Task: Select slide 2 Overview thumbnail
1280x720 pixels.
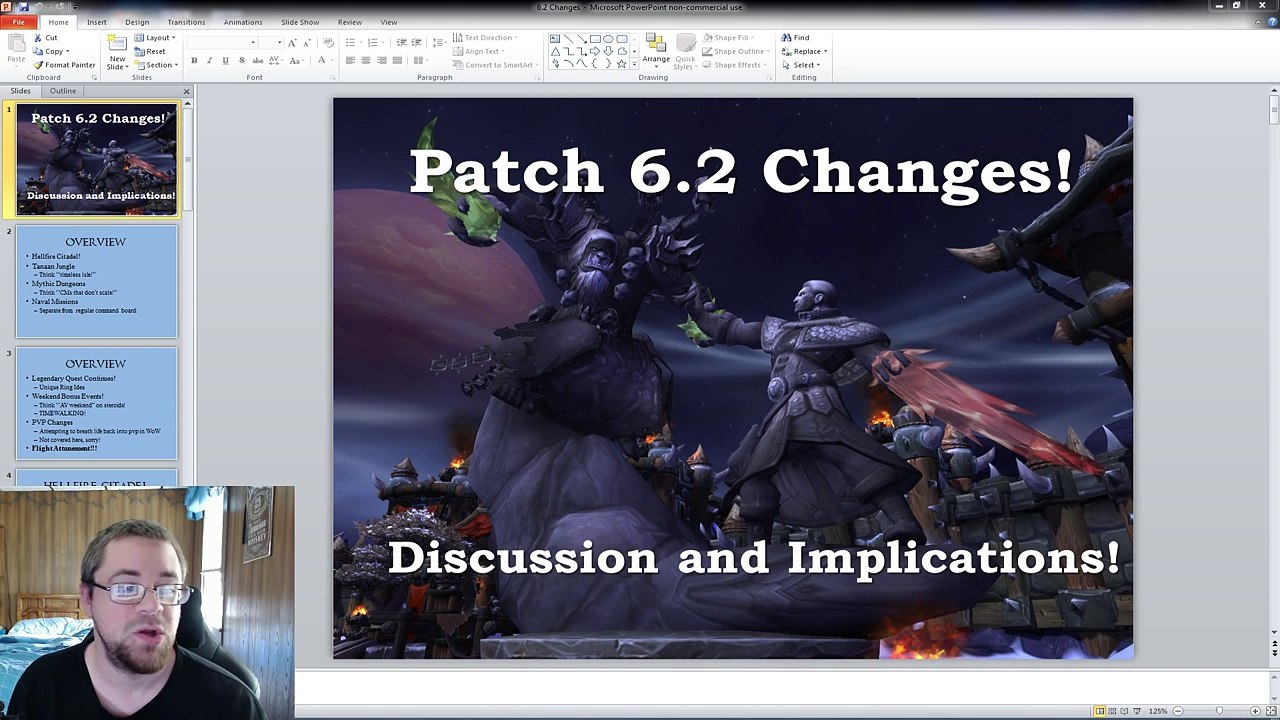Action: [97, 282]
